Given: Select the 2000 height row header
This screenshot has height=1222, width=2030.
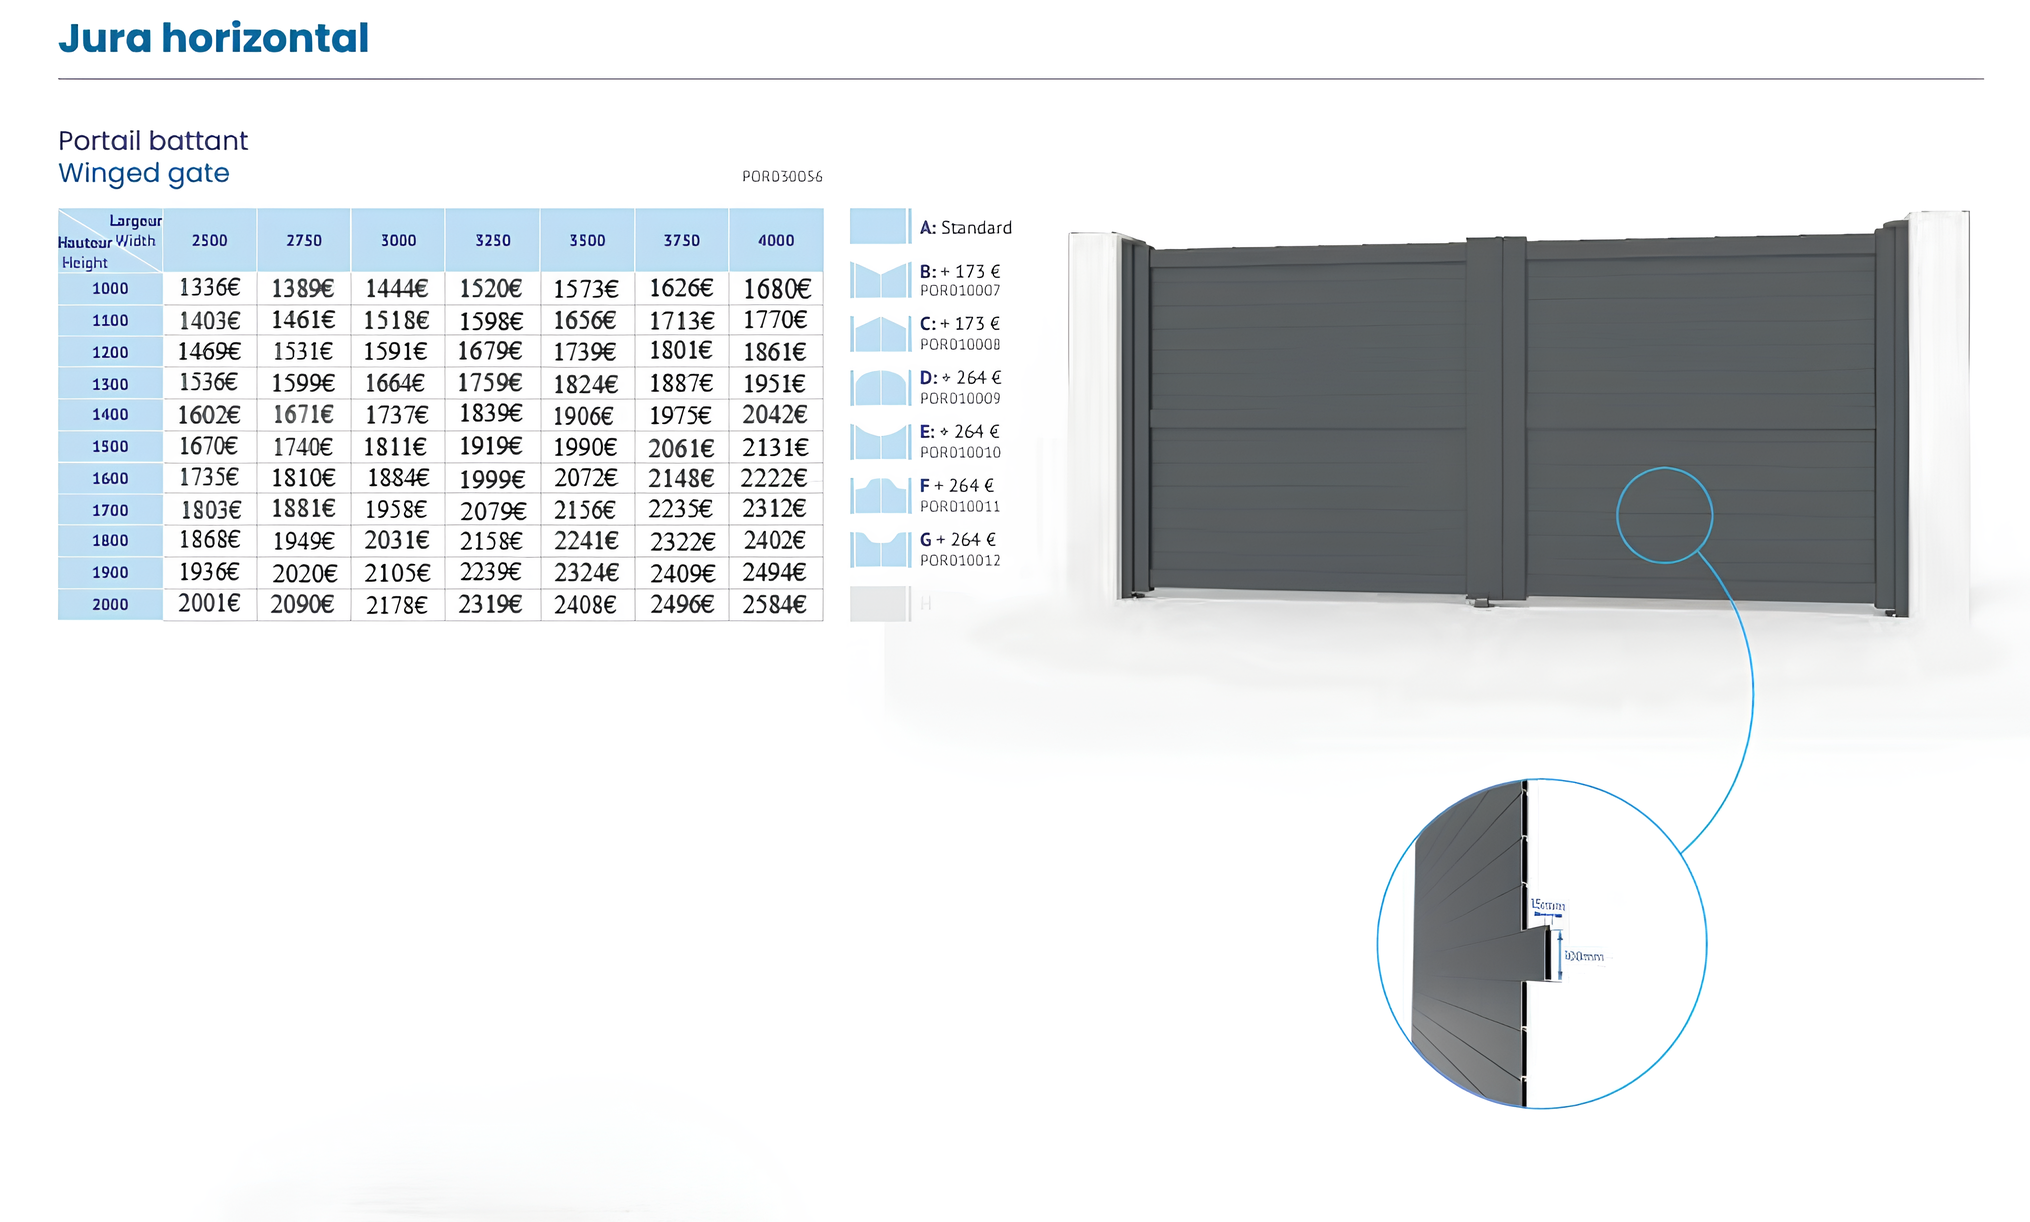Looking at the screenshot, I should click(x=110, y=604).
